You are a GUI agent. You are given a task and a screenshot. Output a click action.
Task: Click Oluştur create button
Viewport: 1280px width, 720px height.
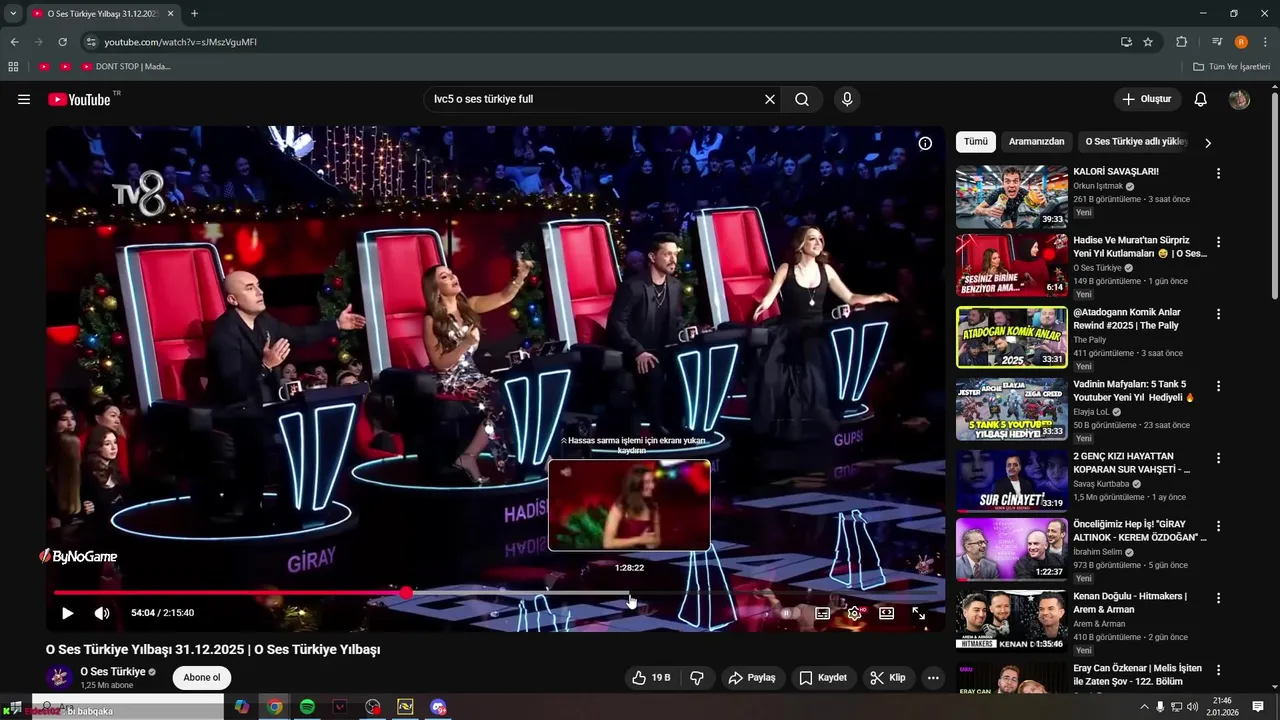point(1147,99)
